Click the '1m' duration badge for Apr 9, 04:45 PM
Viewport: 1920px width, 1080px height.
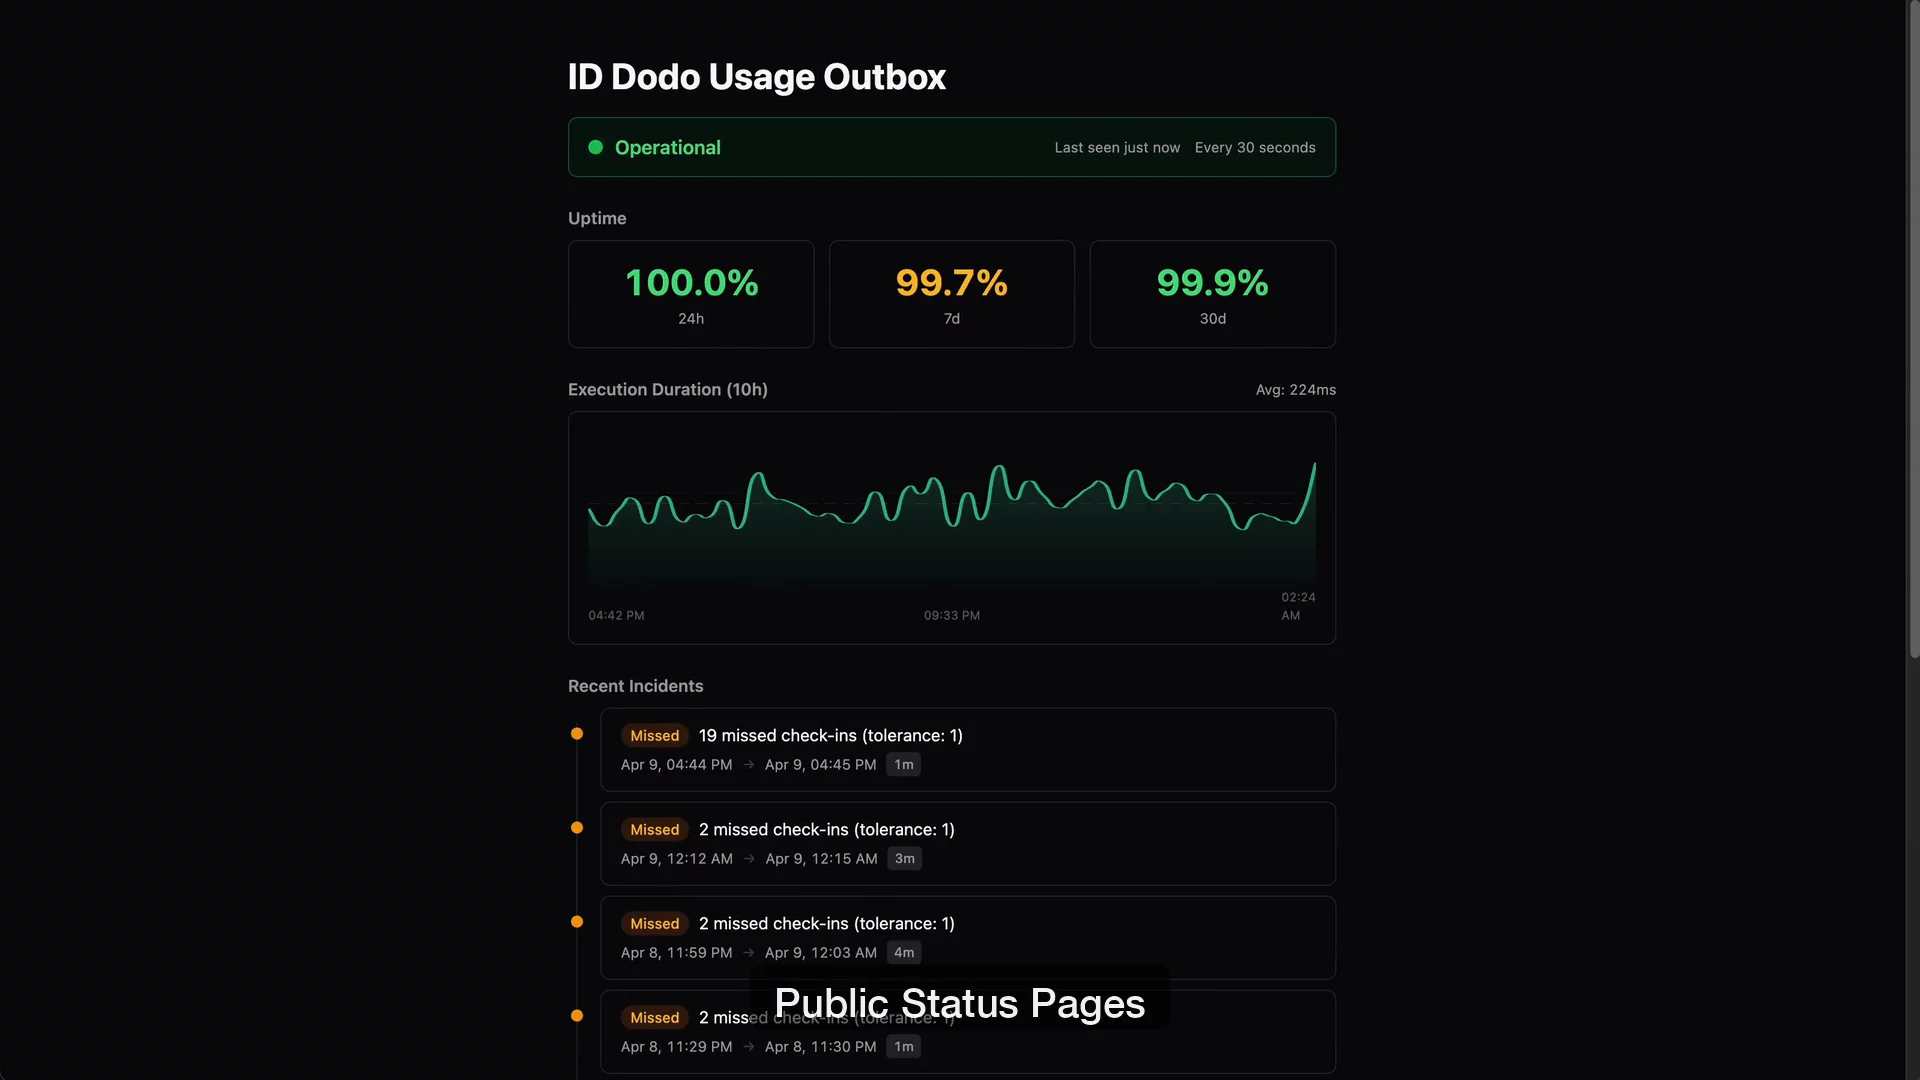coord(904,765)
